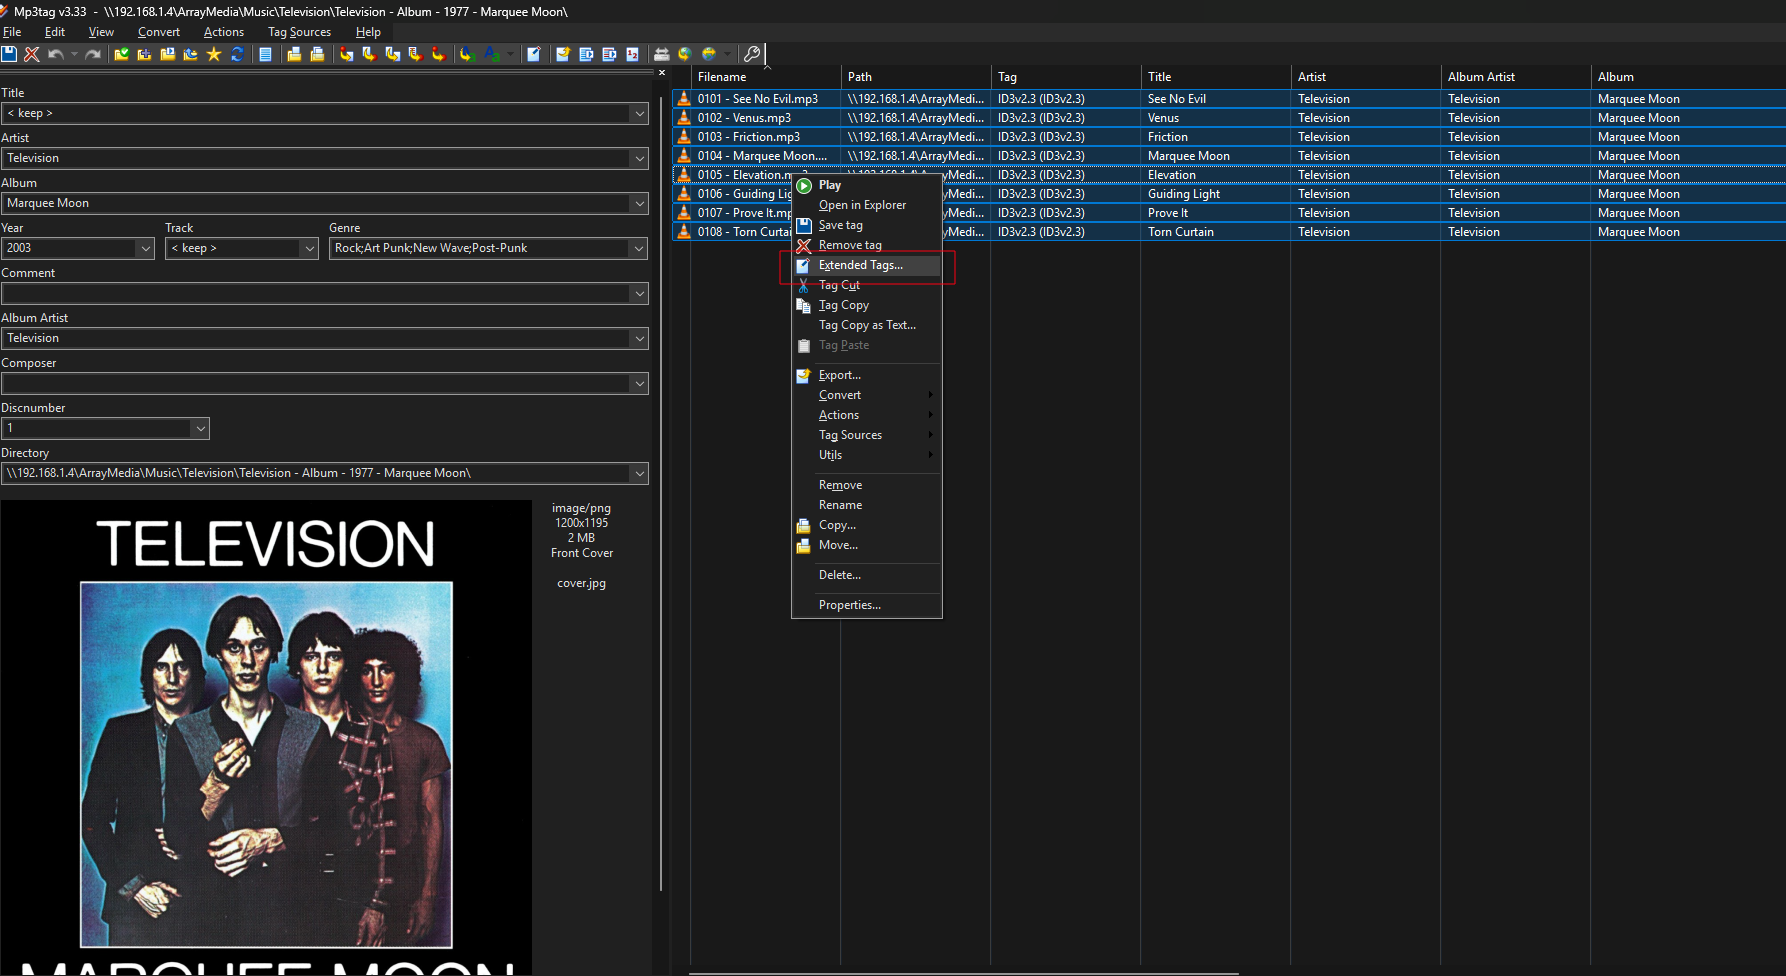1786x976 pixels.
Task: Click the Save tag toolbar icon
Action: point(9,54)
